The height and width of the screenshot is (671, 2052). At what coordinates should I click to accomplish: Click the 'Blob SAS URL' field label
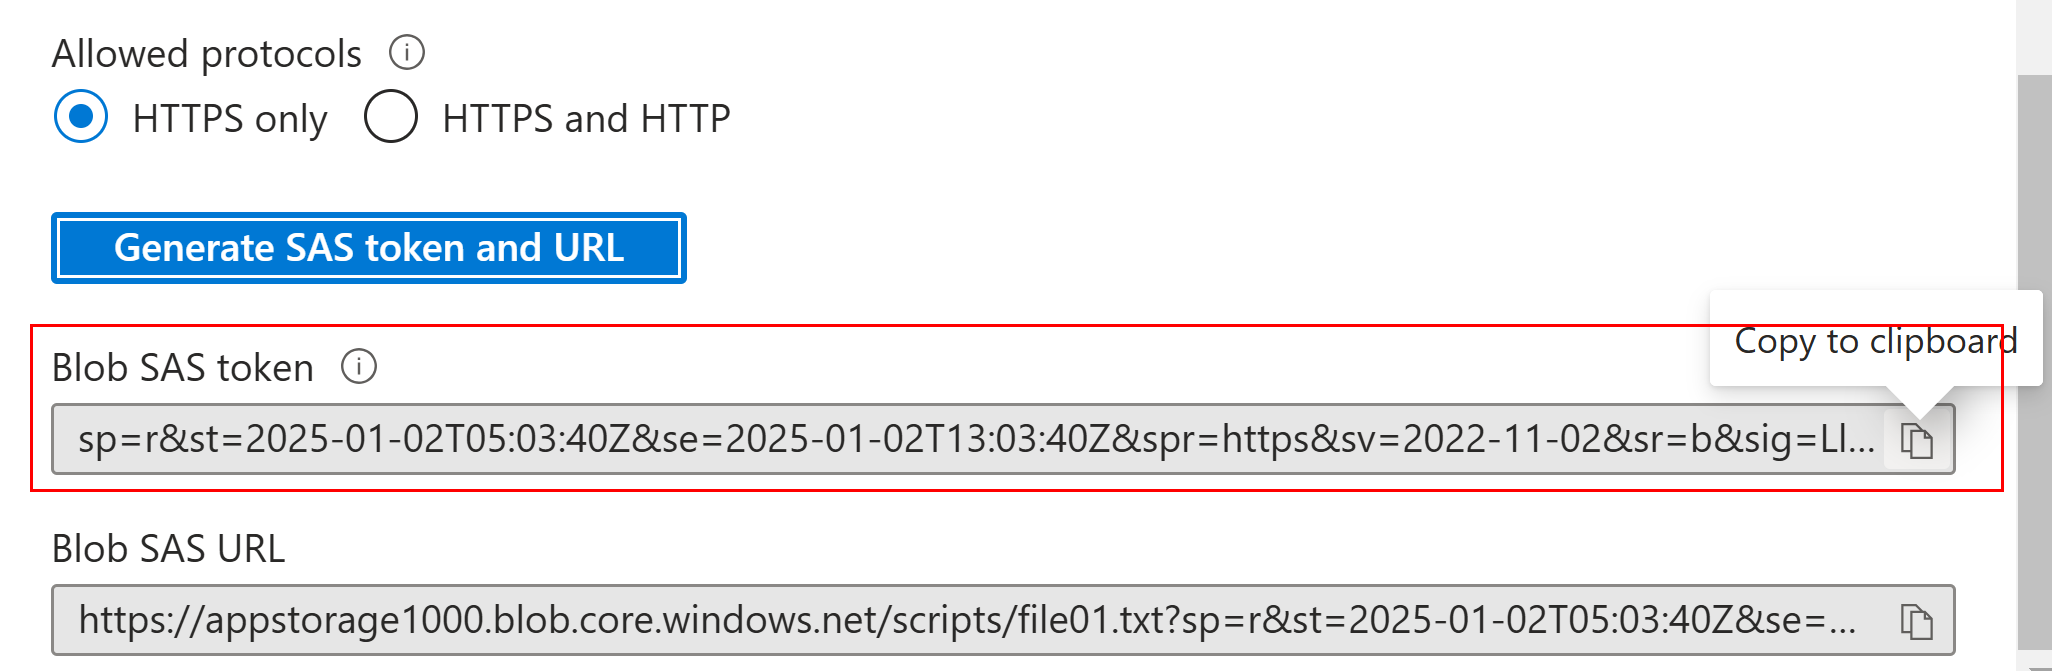pyautogui.click(x=169, y=549)
